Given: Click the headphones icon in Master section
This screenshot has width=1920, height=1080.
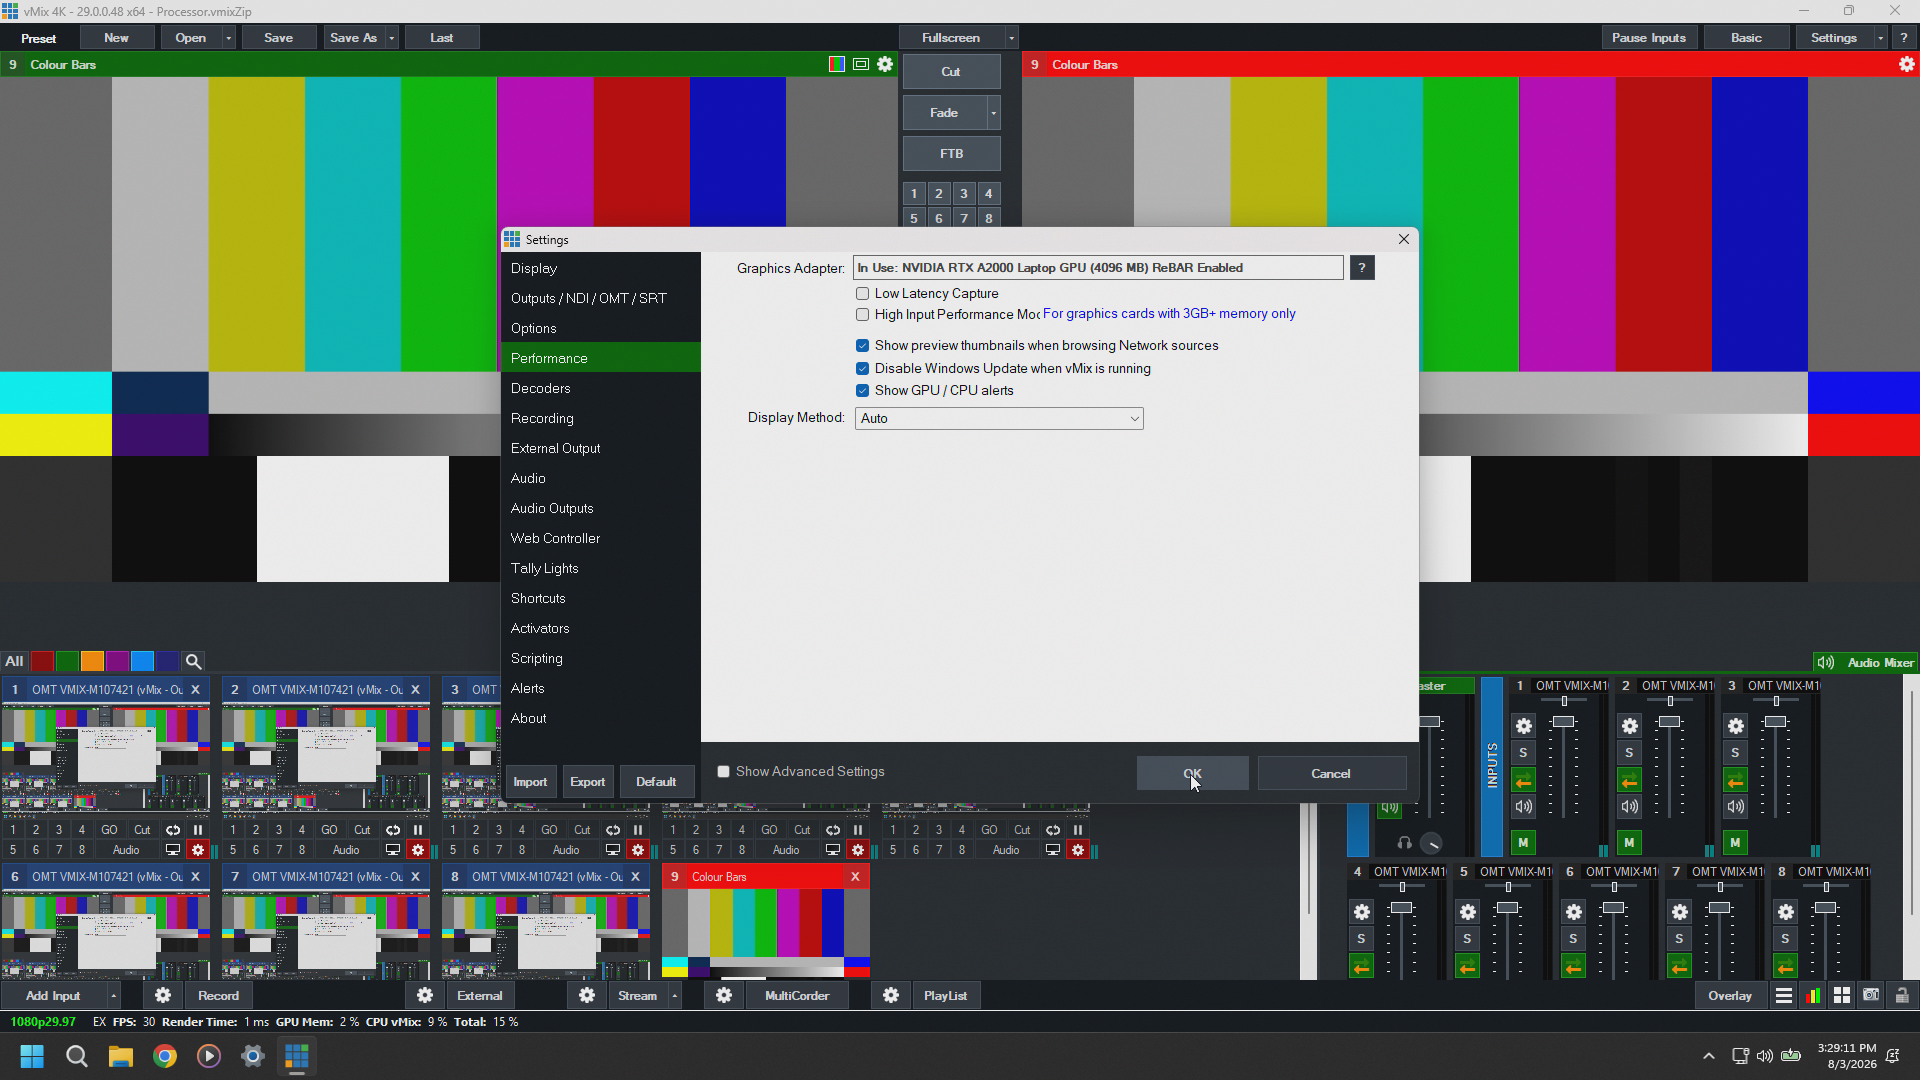Looking at the screenshot, I should tap(1404, 843).
